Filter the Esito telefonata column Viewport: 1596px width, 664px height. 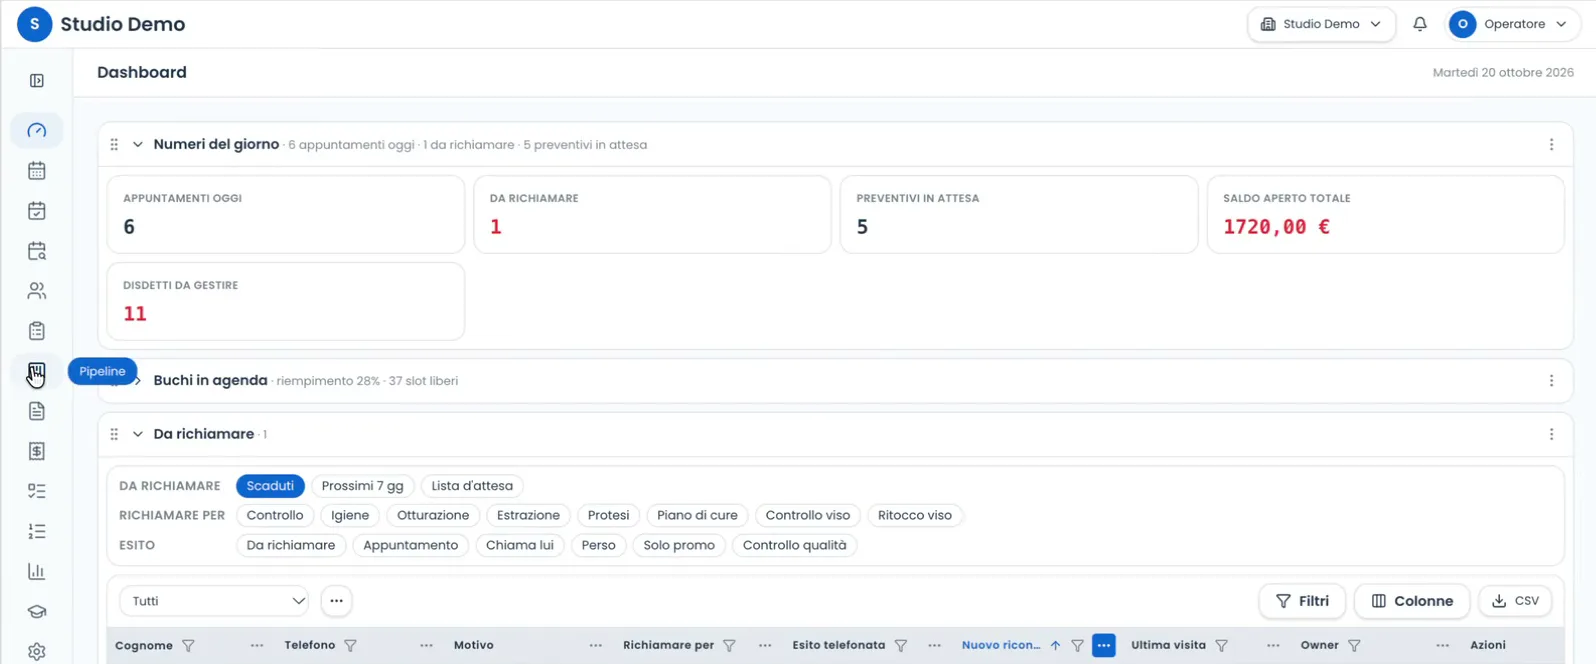point(900,646)
